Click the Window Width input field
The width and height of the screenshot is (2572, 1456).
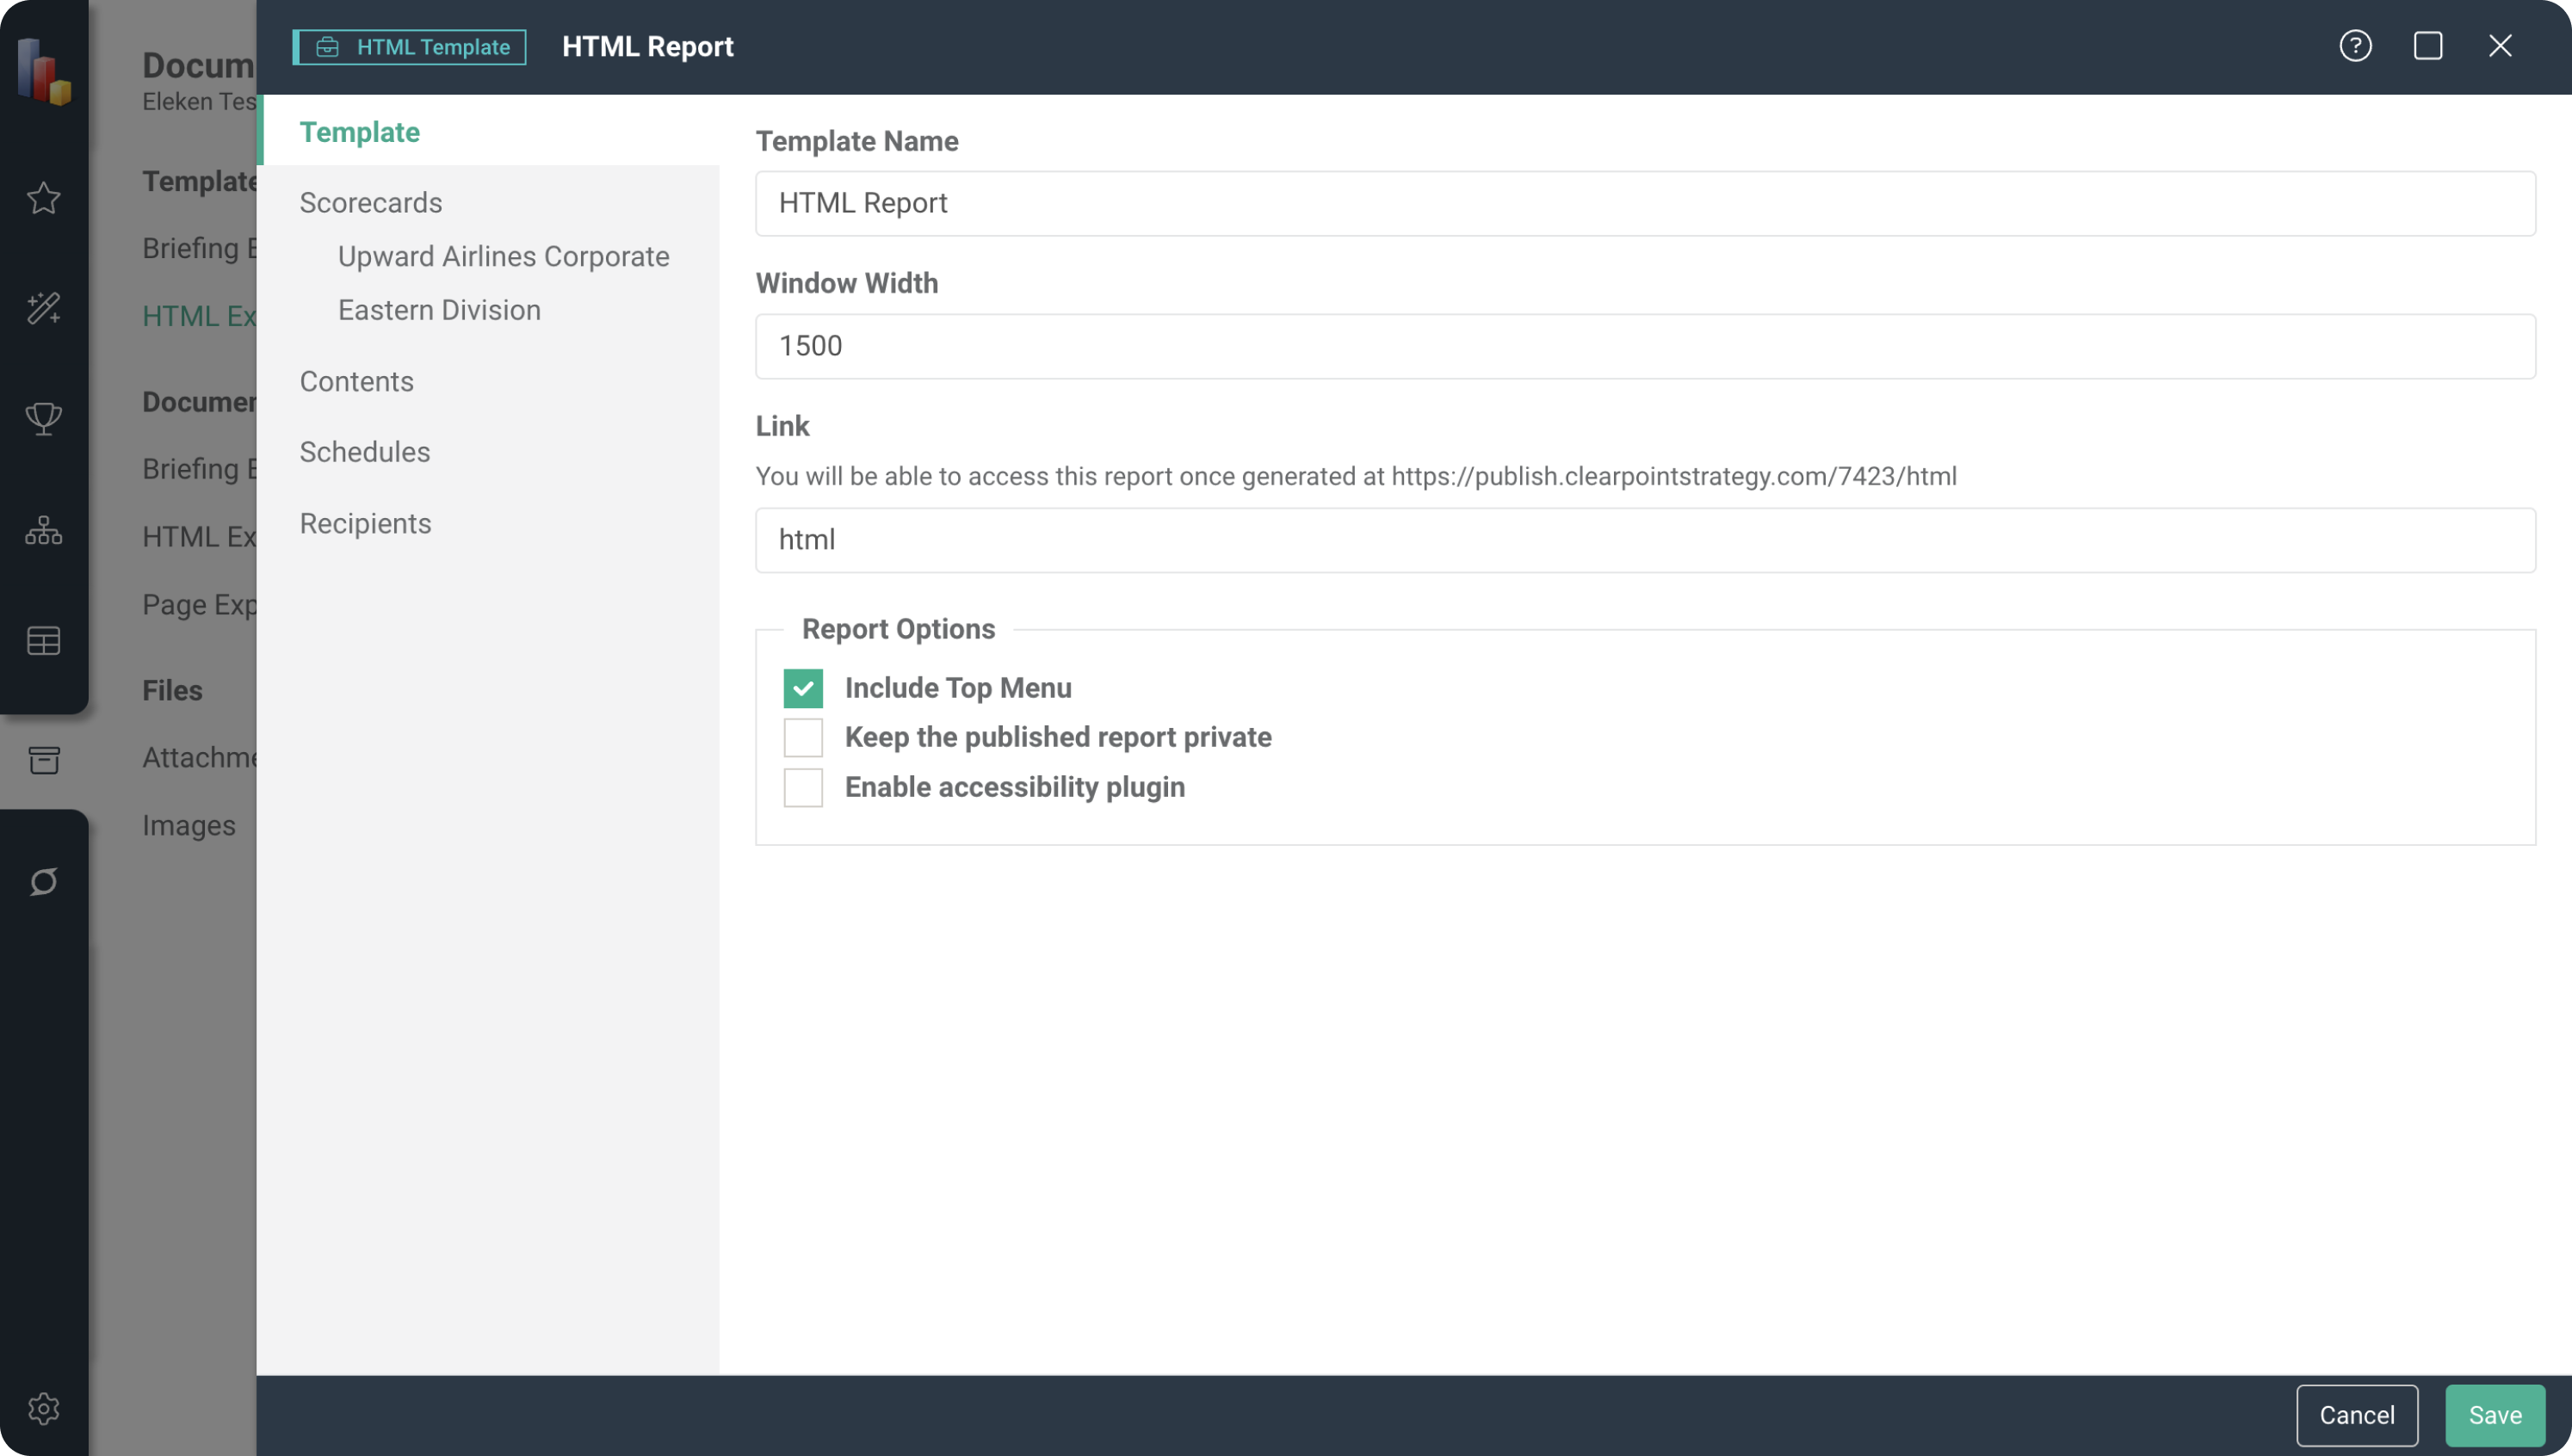coord(1644,346)
